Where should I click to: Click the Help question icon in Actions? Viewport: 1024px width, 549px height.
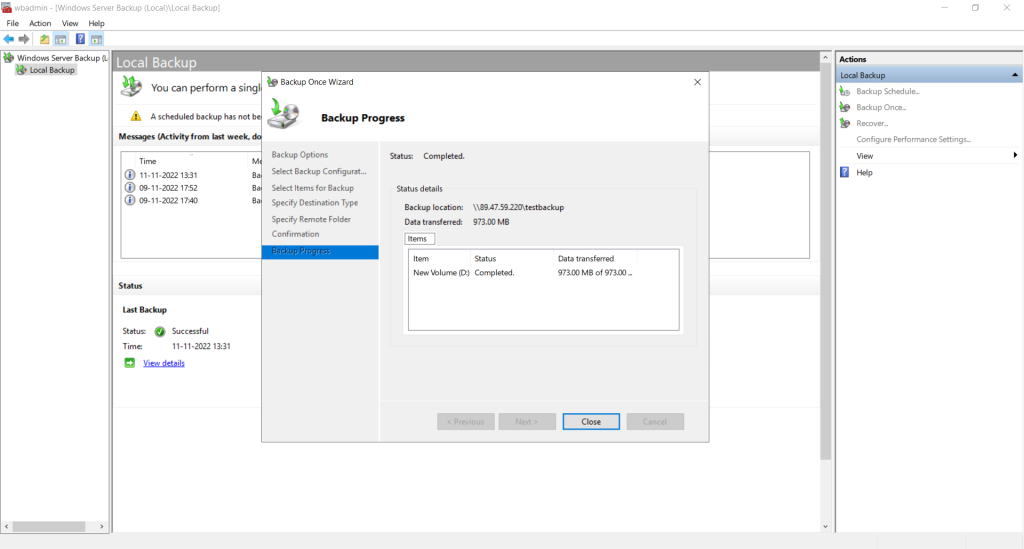tap(844, 172)
